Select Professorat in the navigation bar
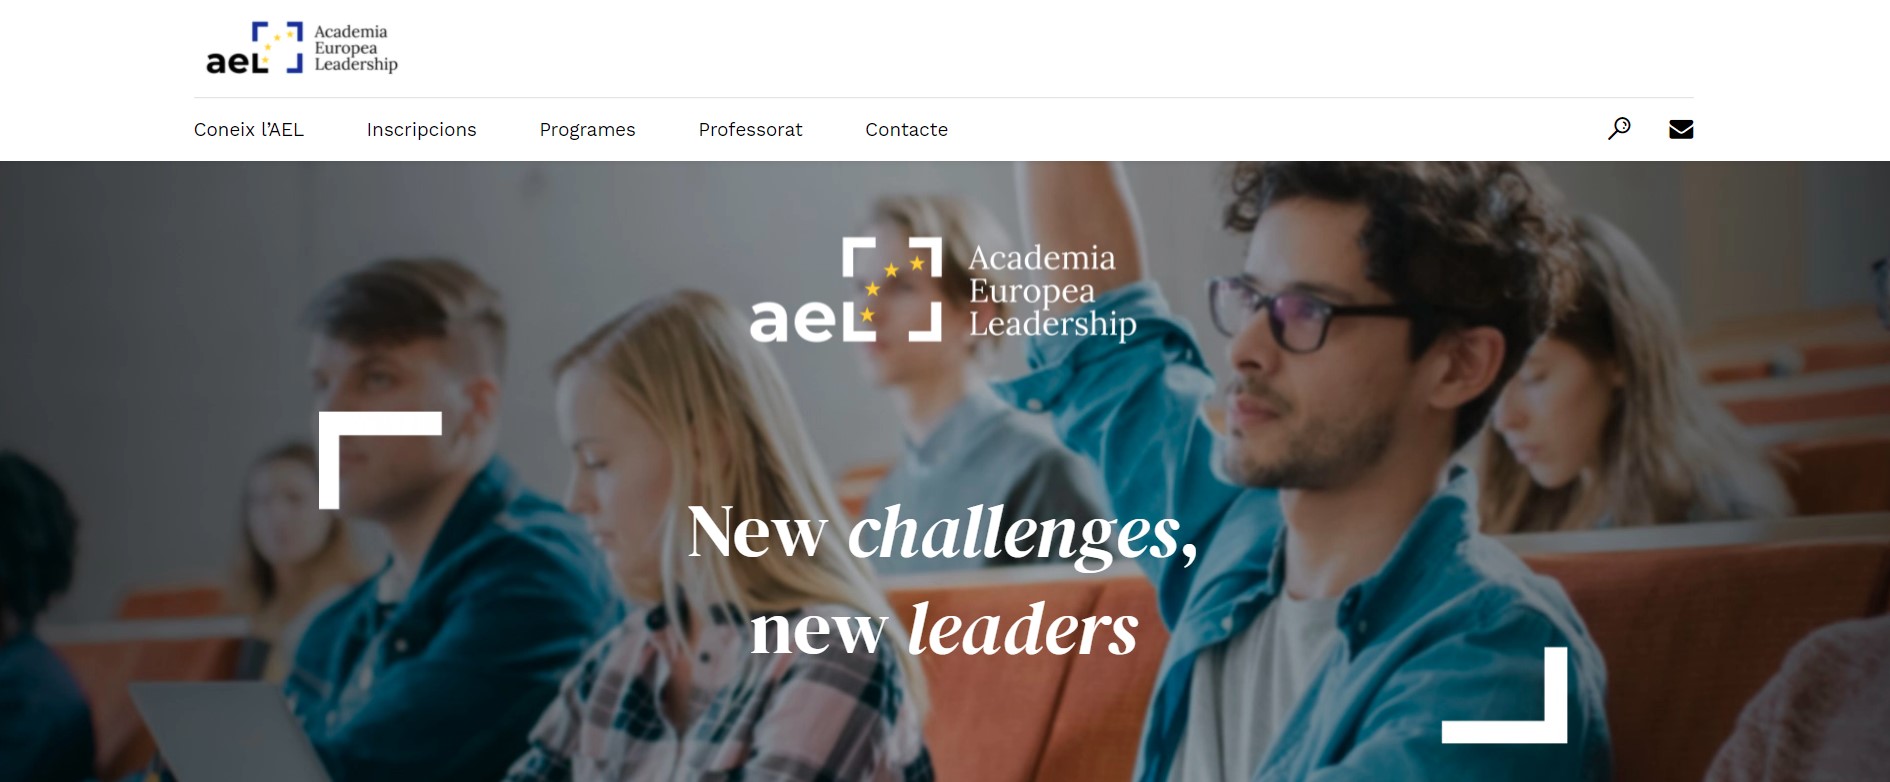 point(750,130)
